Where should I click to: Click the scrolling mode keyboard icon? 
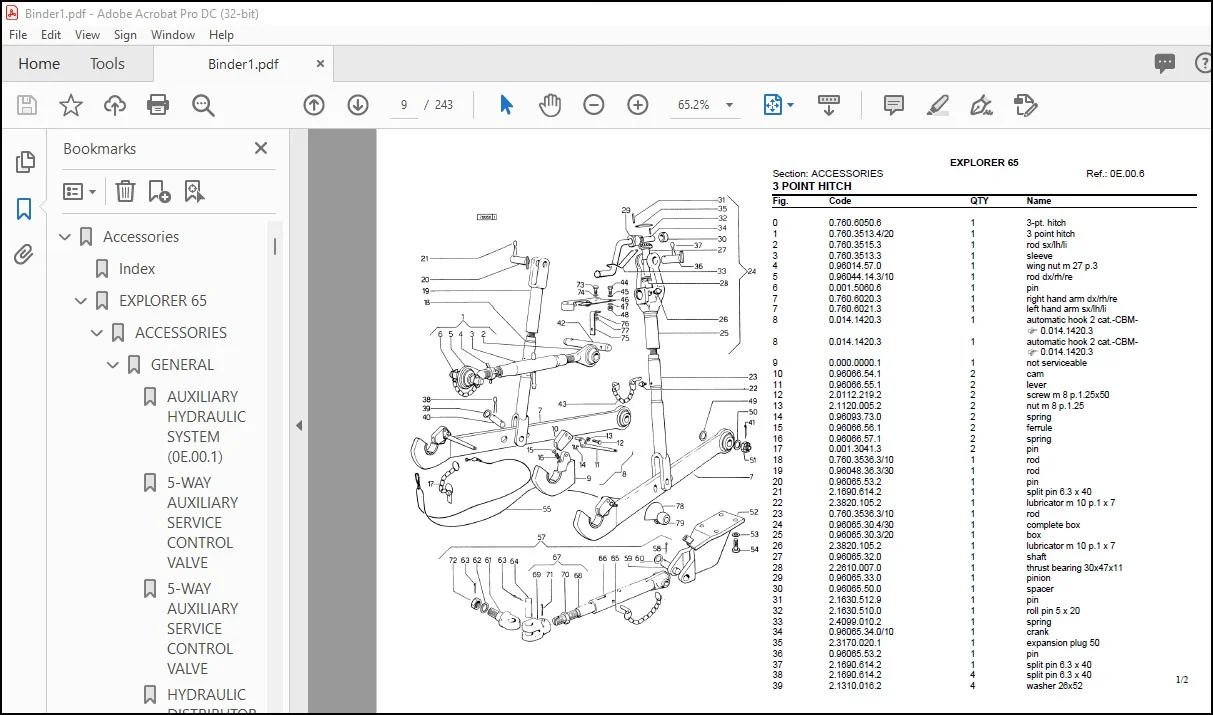click(828, 105)
